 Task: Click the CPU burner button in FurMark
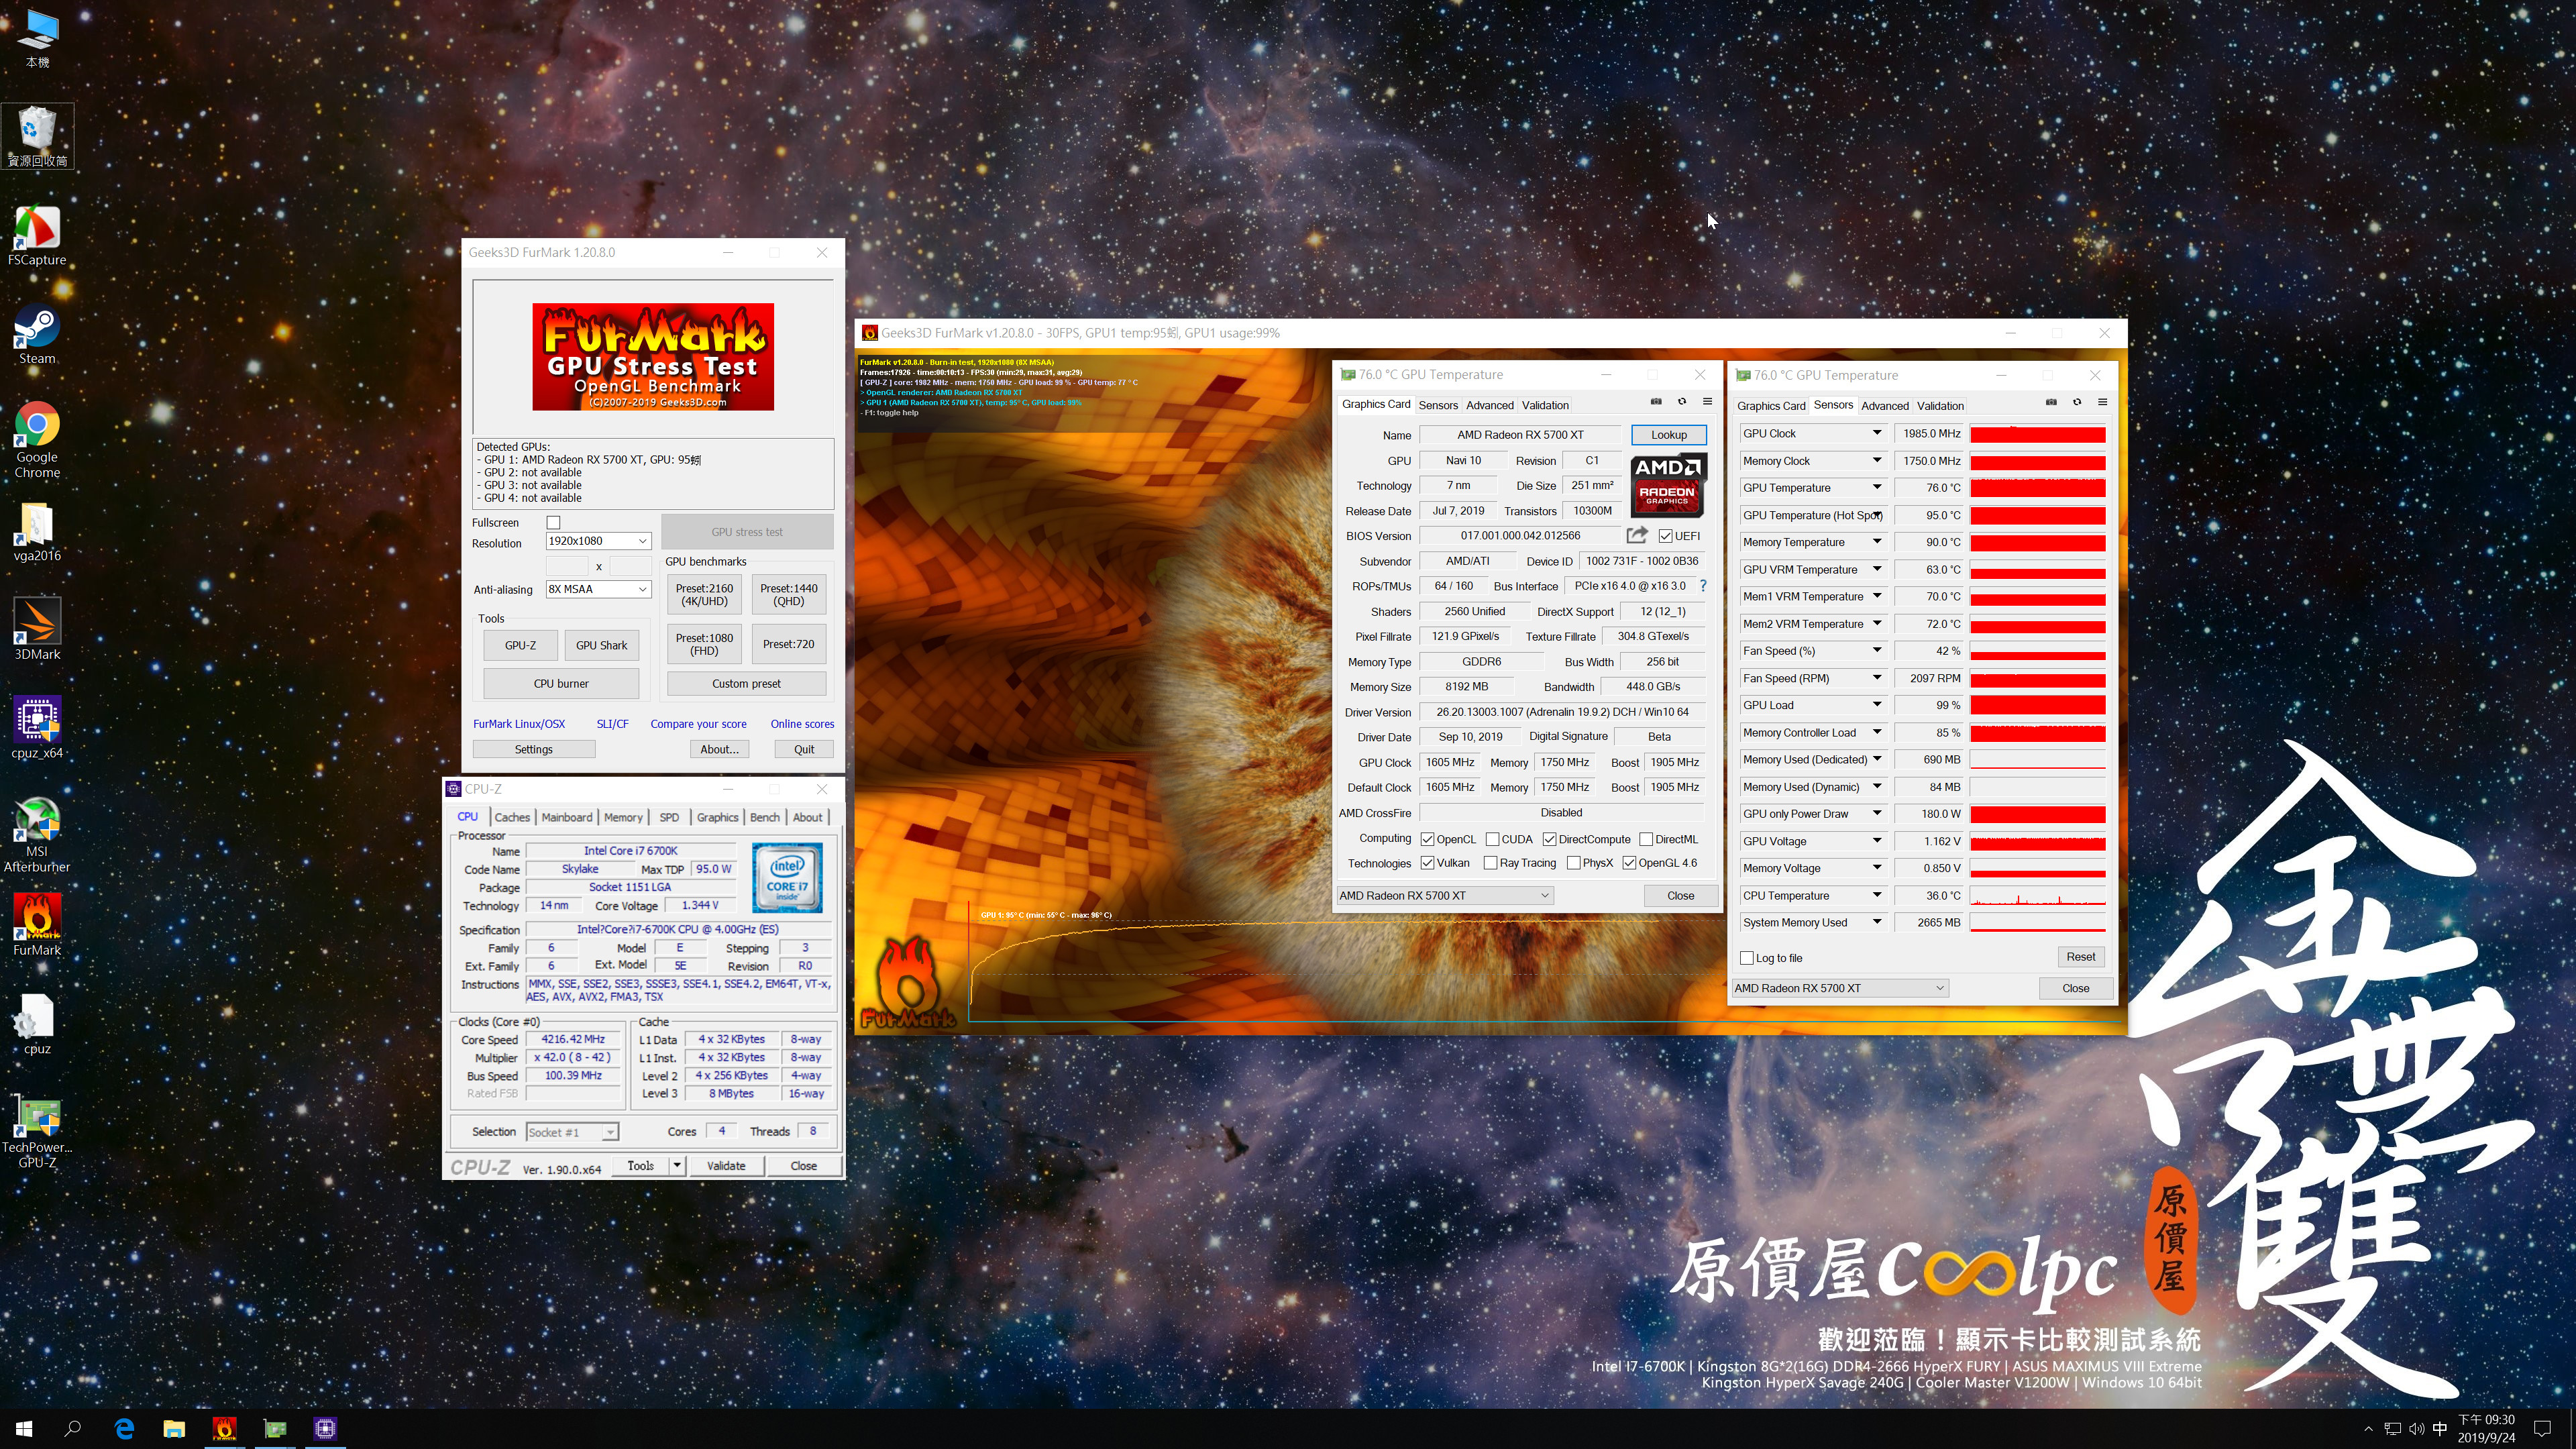click(561, 684)
